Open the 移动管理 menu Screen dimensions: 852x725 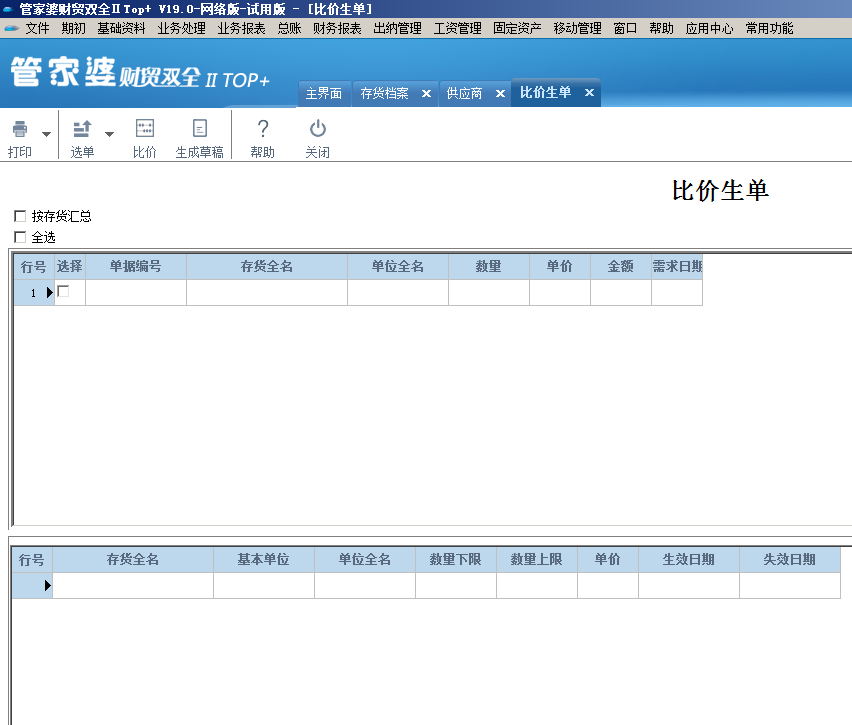(x=578, y=28)
